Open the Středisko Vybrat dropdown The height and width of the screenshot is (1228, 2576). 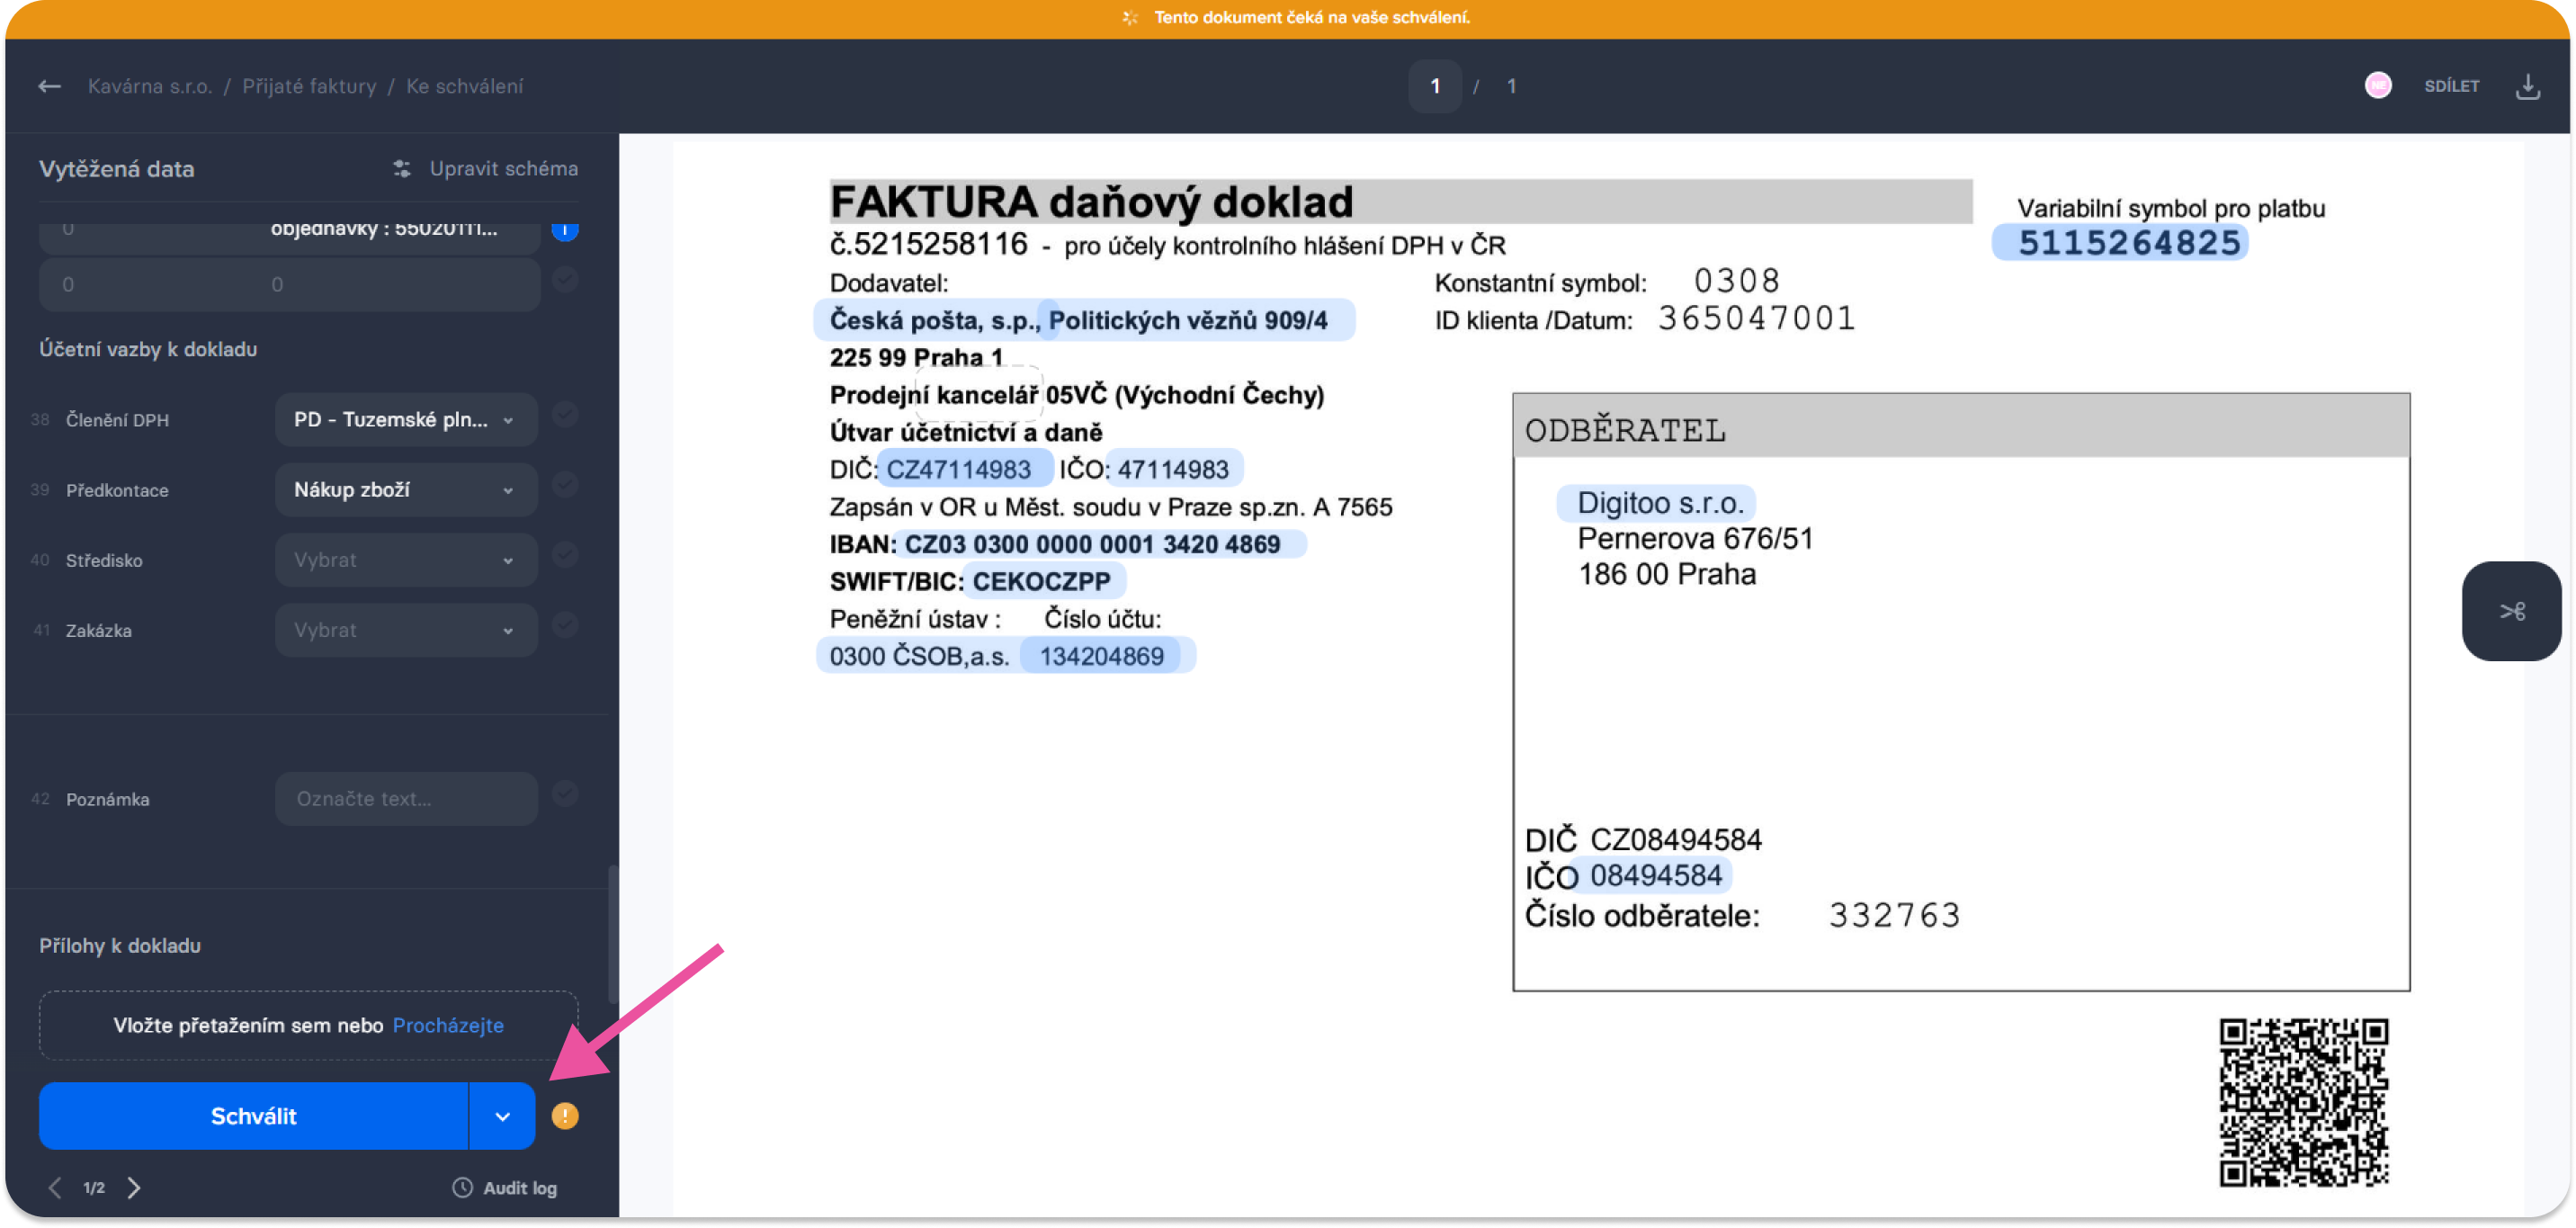[x=406, y=560]
